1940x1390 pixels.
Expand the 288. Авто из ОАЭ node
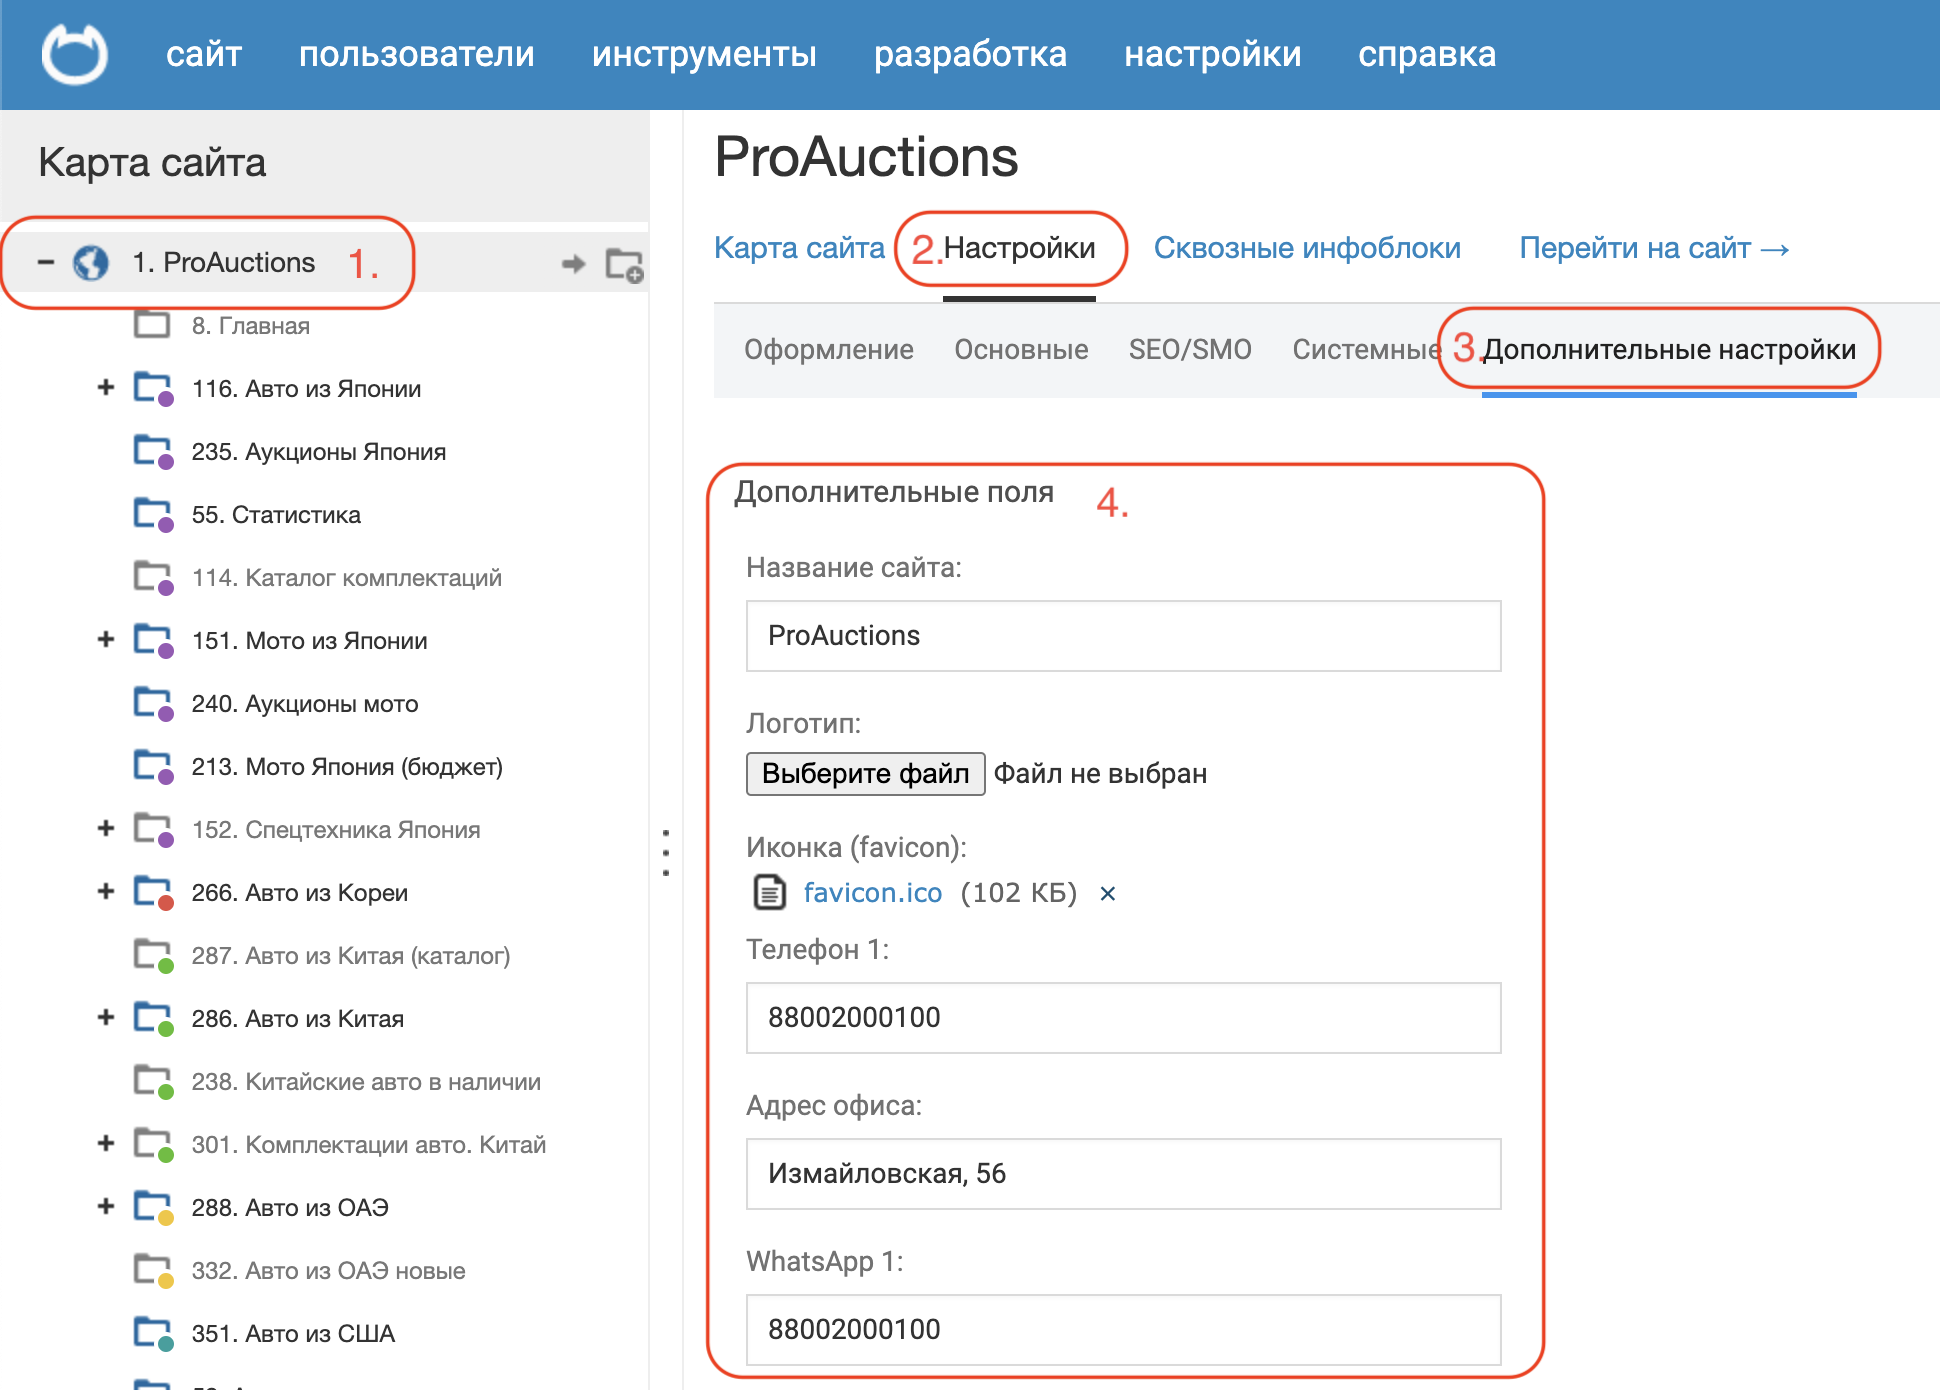point(106,1206)
